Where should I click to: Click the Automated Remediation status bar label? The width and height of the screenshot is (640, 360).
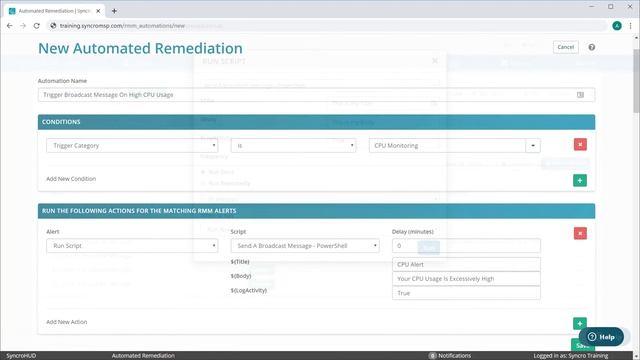pyautogui.click(x=143, y=356)
